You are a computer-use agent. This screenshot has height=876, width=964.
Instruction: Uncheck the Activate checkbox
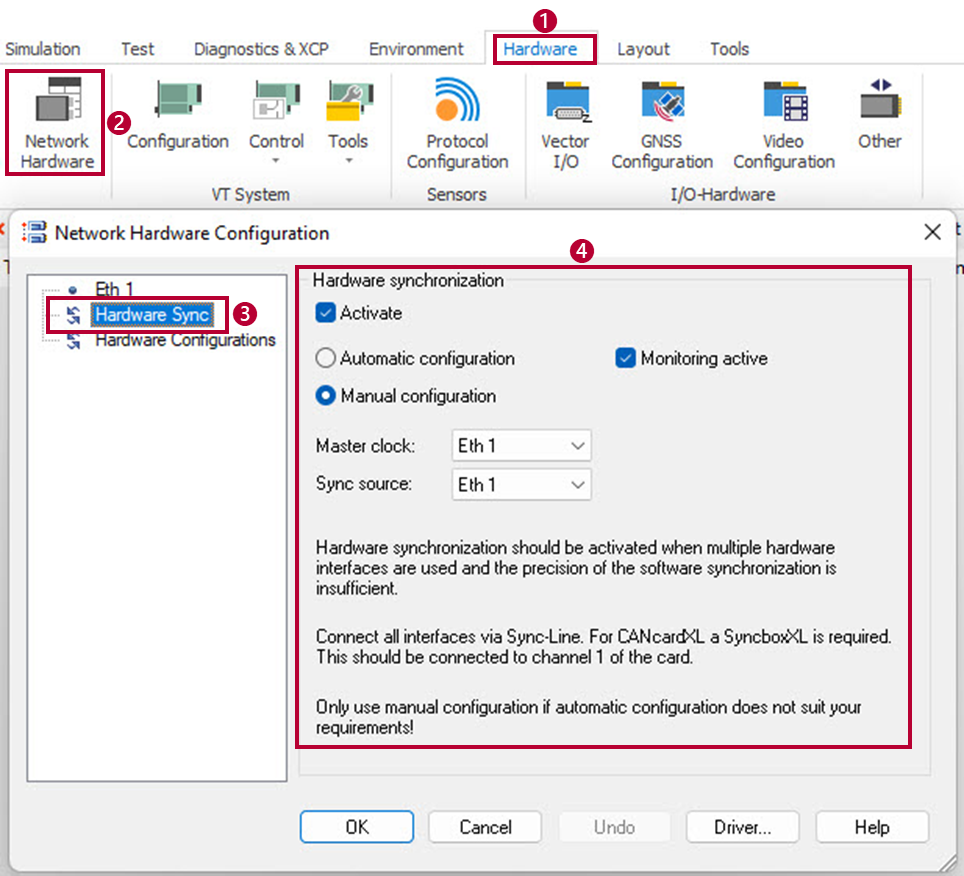[326, 313]
